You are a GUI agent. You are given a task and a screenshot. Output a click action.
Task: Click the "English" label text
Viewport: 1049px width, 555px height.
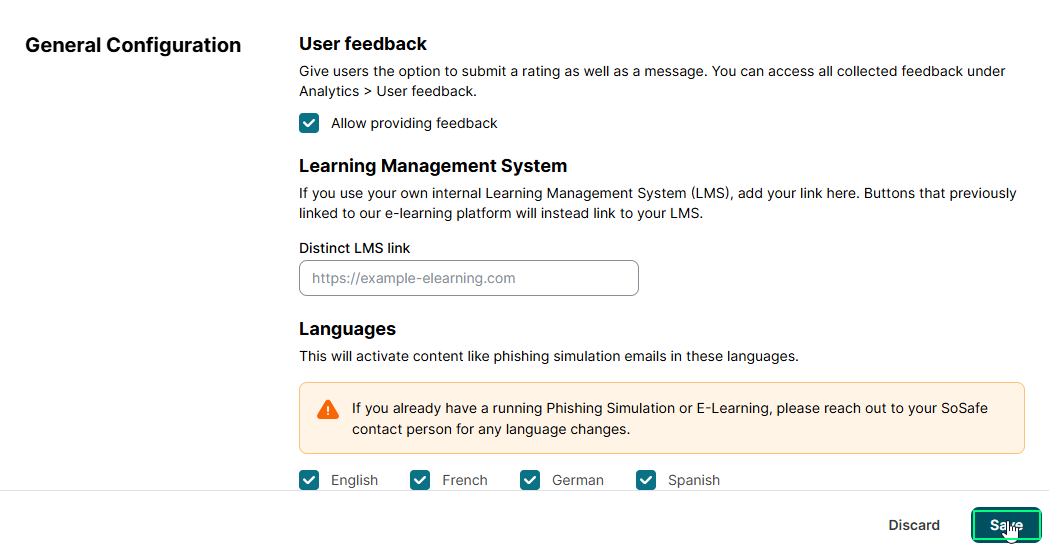(x=354, y=480)
